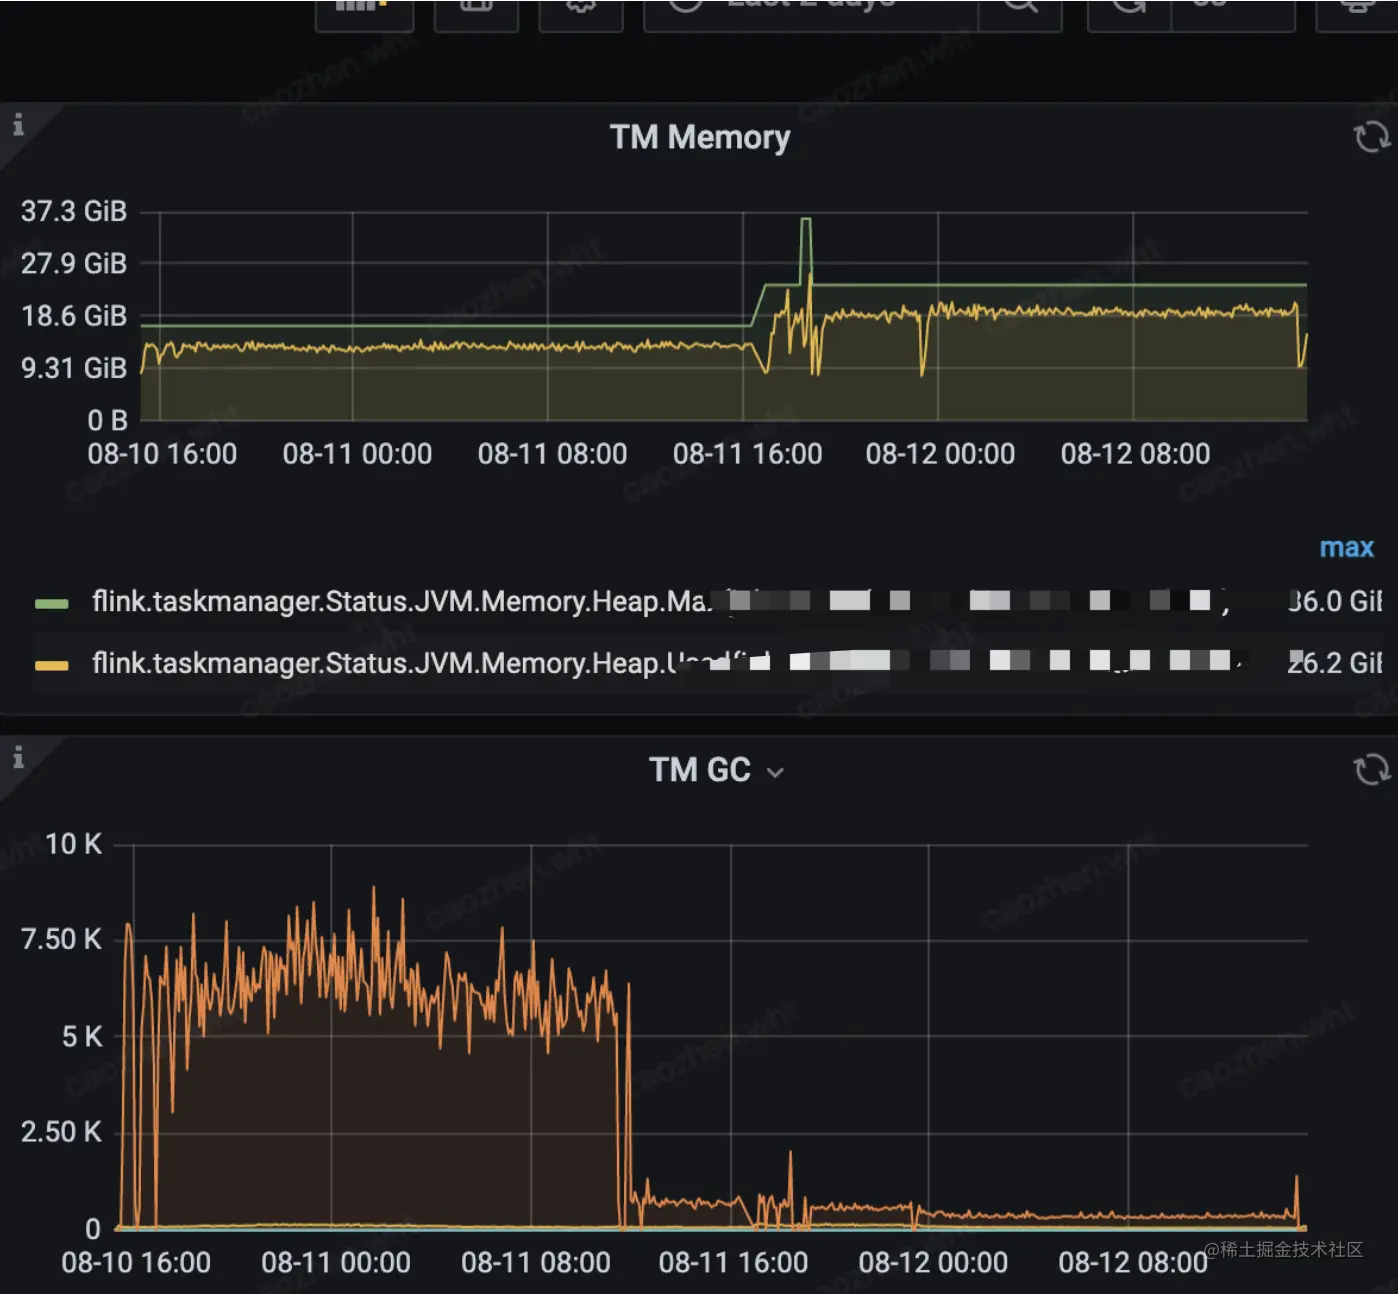Click the 5 K y-axis label on TM GC
Image resolution: width=1398 pixels, height=1294 pixels.
click(x=81, y=1036)
